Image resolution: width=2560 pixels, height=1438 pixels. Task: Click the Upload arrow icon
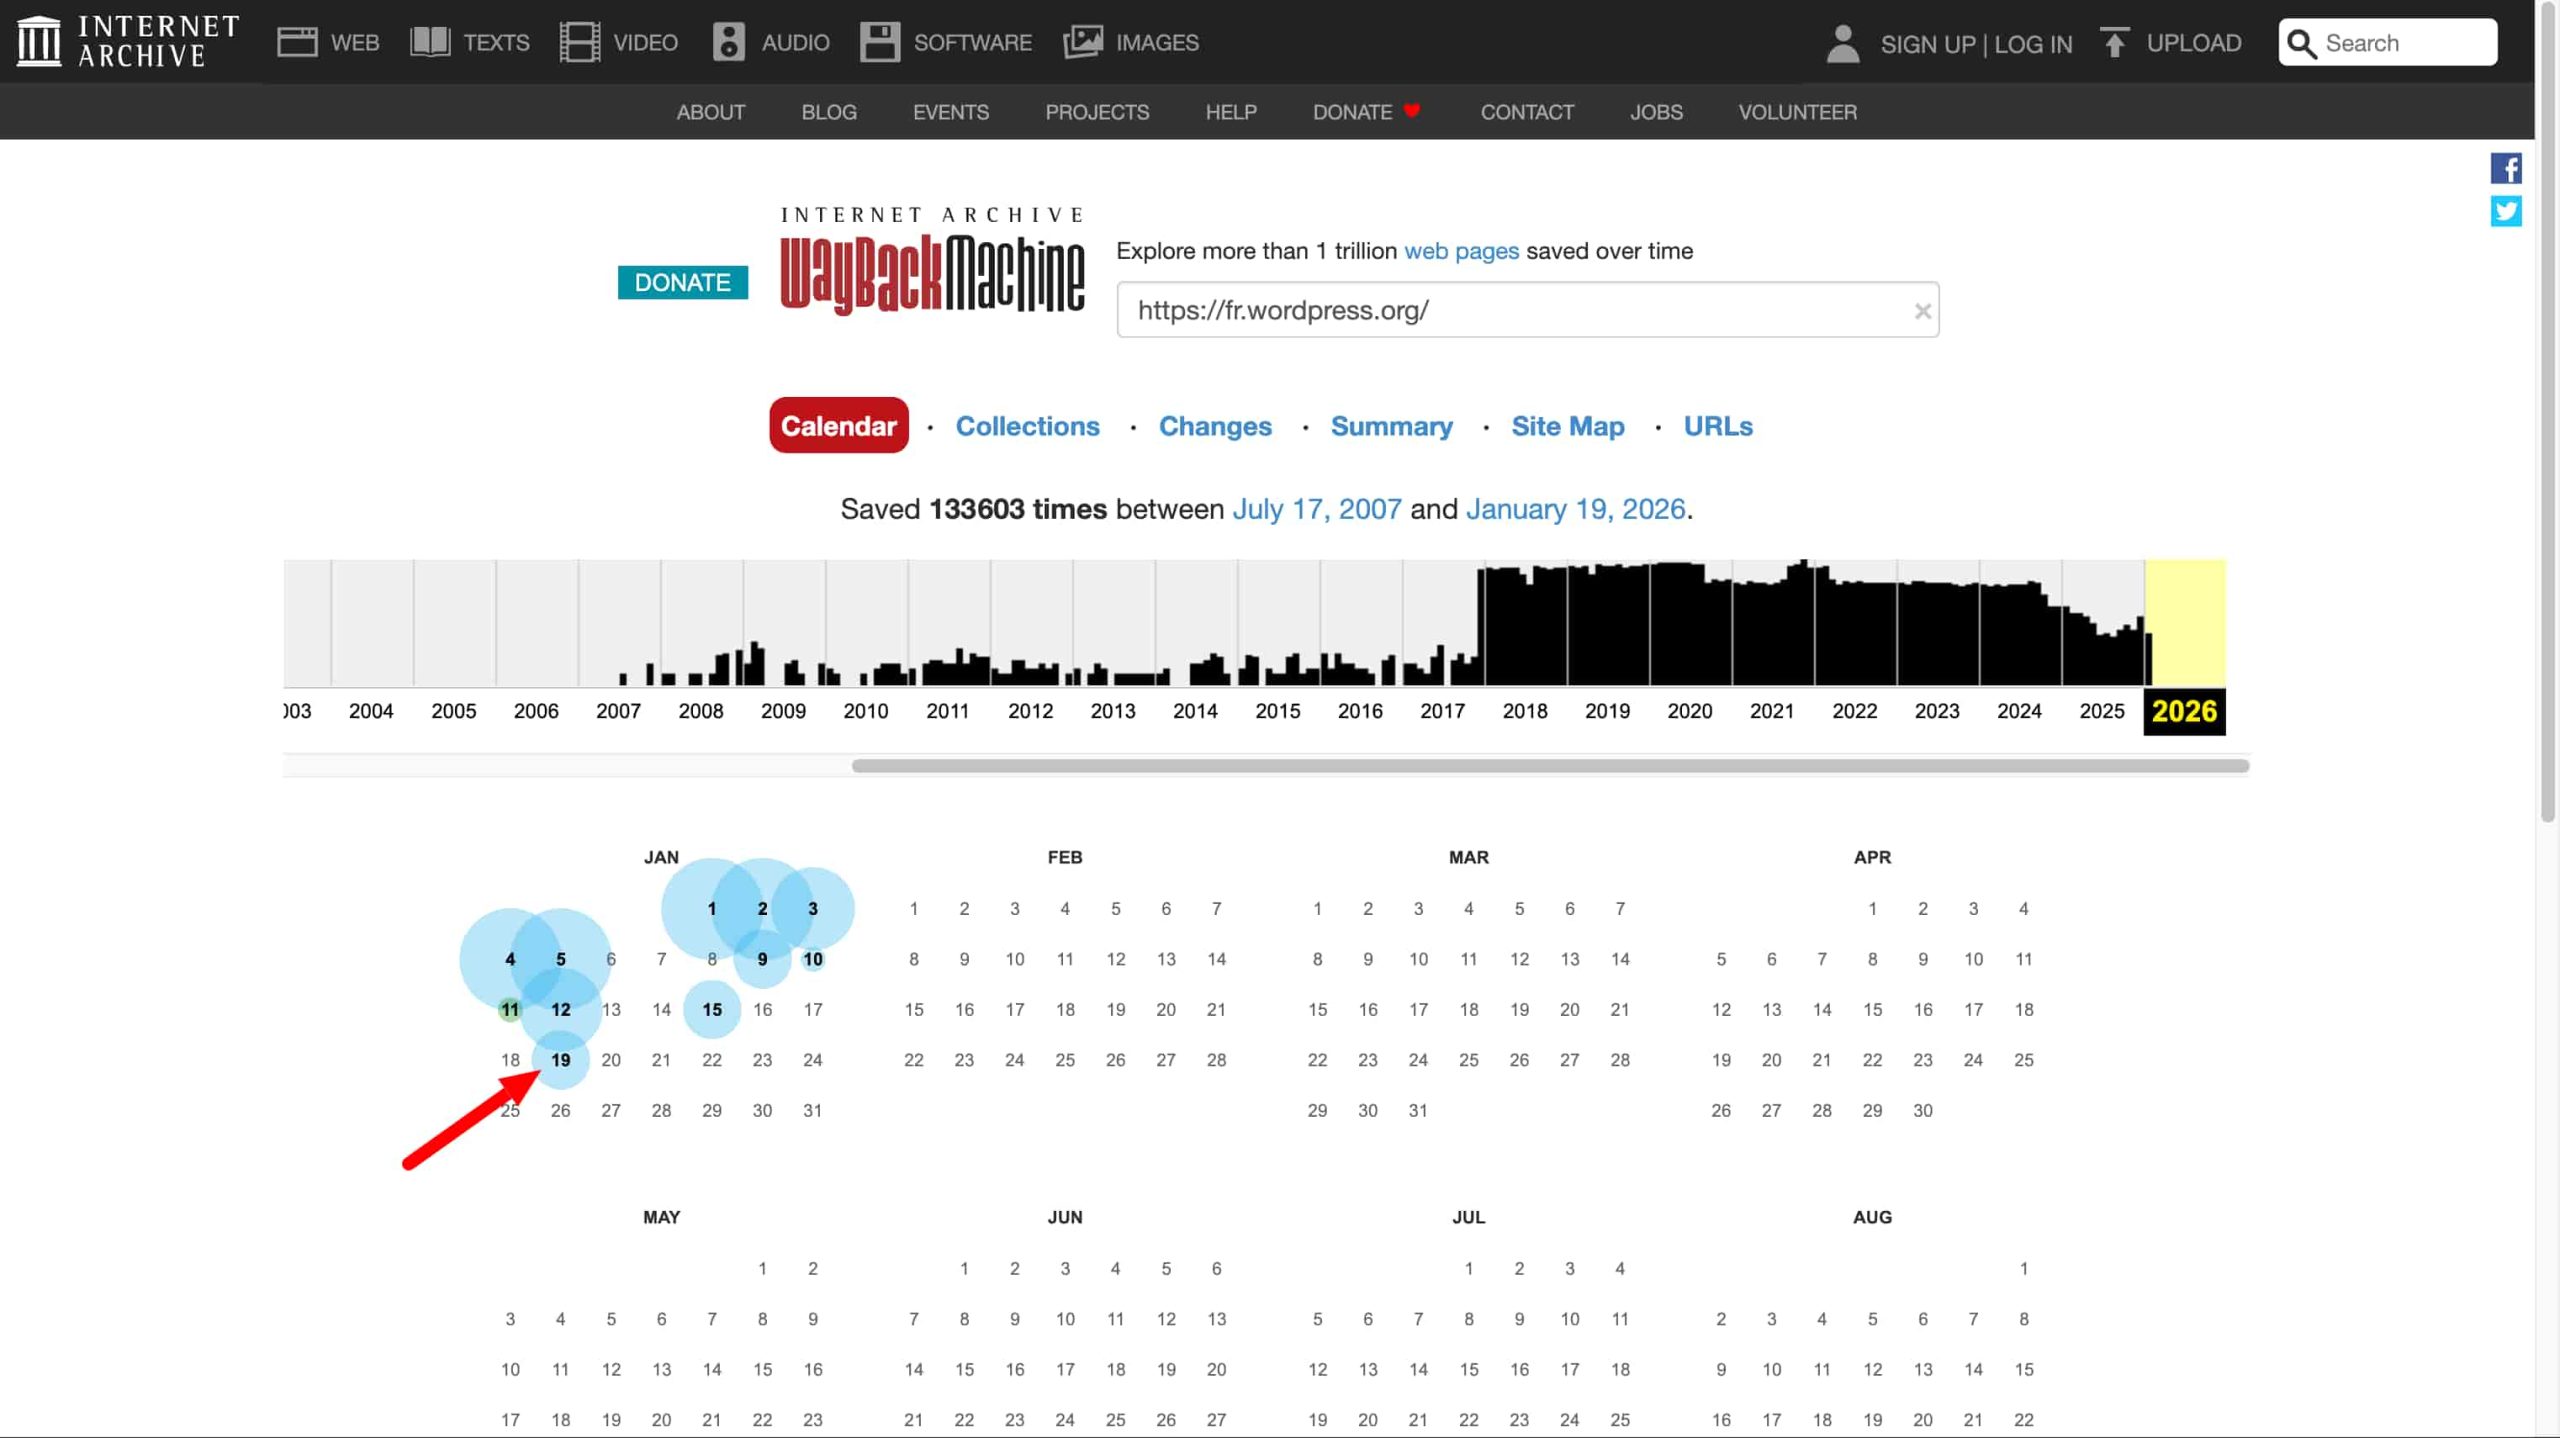pyautogui.click(x=2114, y=42)
